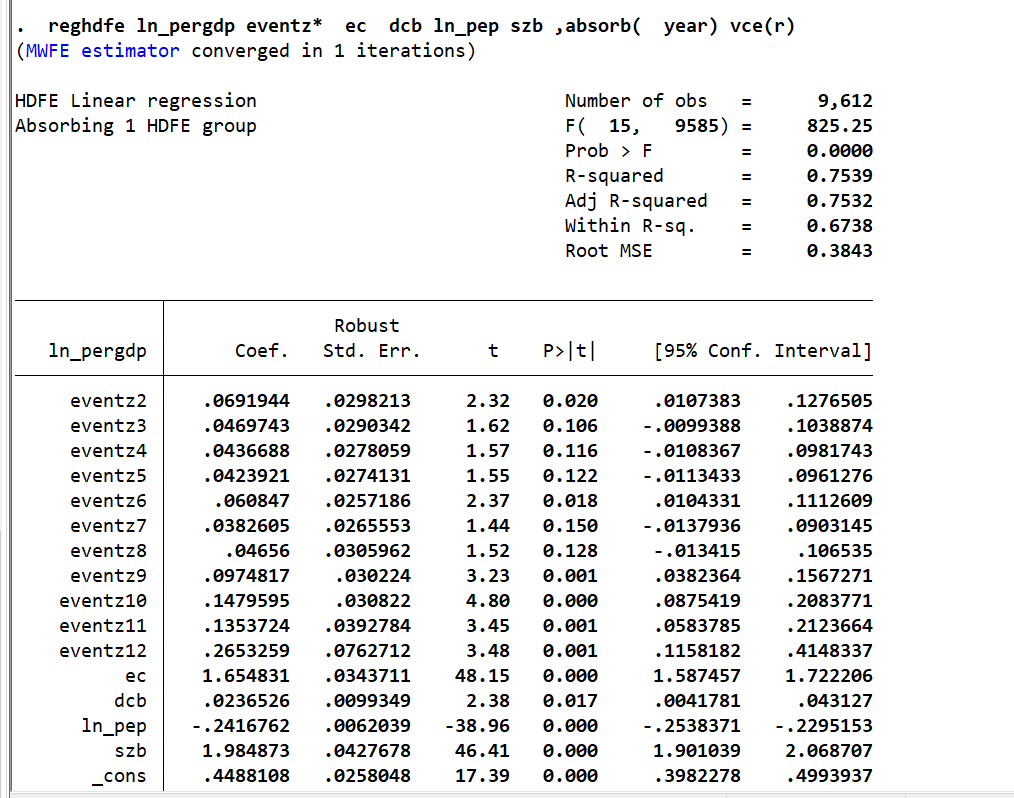Click eventz9 upper bound .1567271
The image size is (1014, 798).
point(830,576)
